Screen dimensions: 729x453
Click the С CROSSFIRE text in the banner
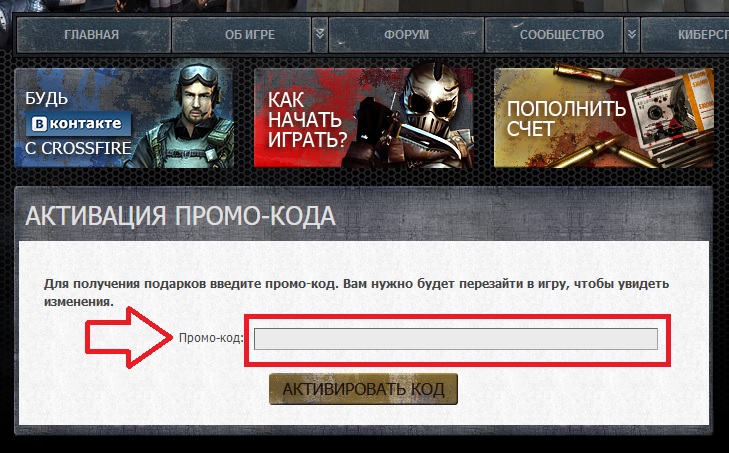pos(78,148)
